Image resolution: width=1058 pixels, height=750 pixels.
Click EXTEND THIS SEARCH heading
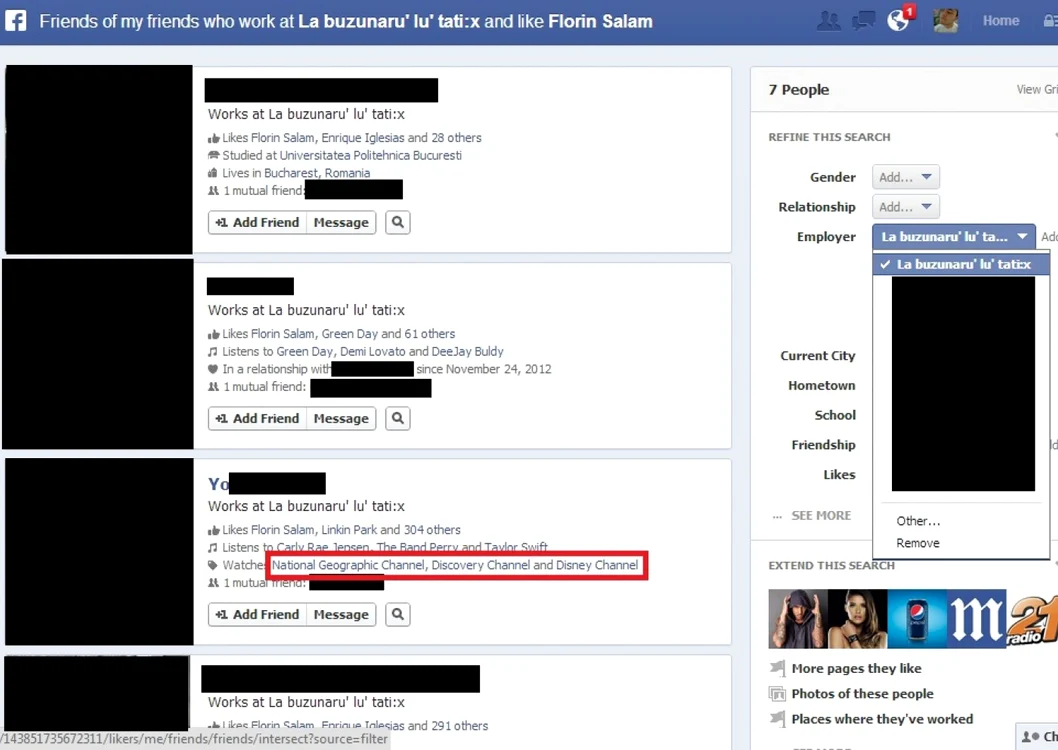[x=831, y=565]
